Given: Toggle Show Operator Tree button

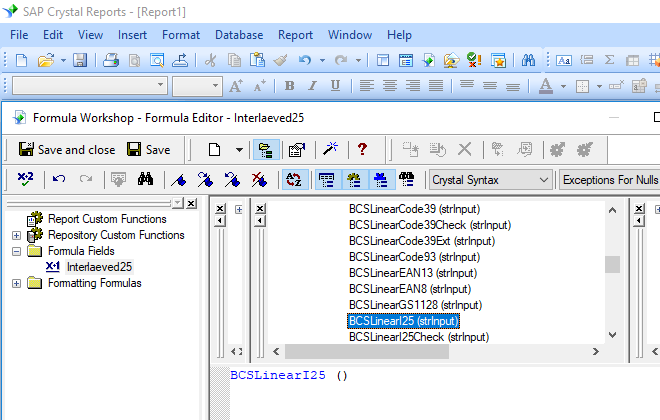Looking at the screenshot, I should coord(381,180).
